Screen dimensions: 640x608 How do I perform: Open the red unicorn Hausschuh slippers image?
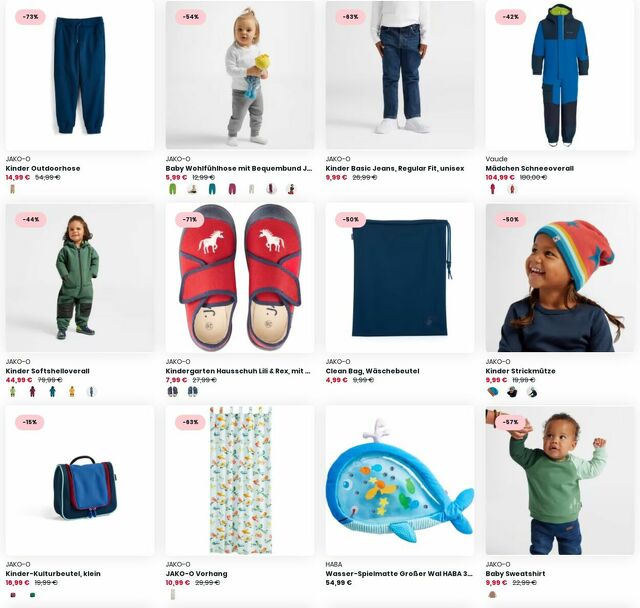240,278
